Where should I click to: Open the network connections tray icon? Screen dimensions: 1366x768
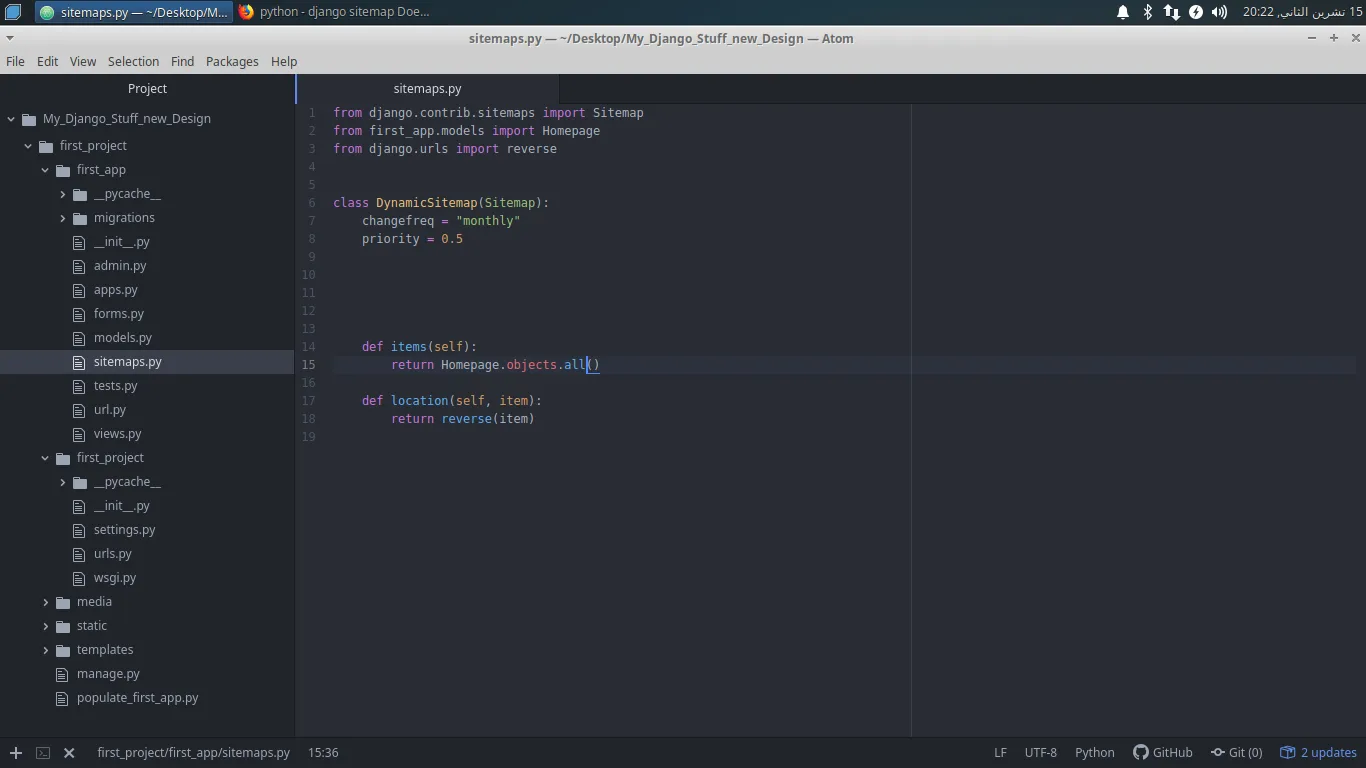pos(1172,12)
